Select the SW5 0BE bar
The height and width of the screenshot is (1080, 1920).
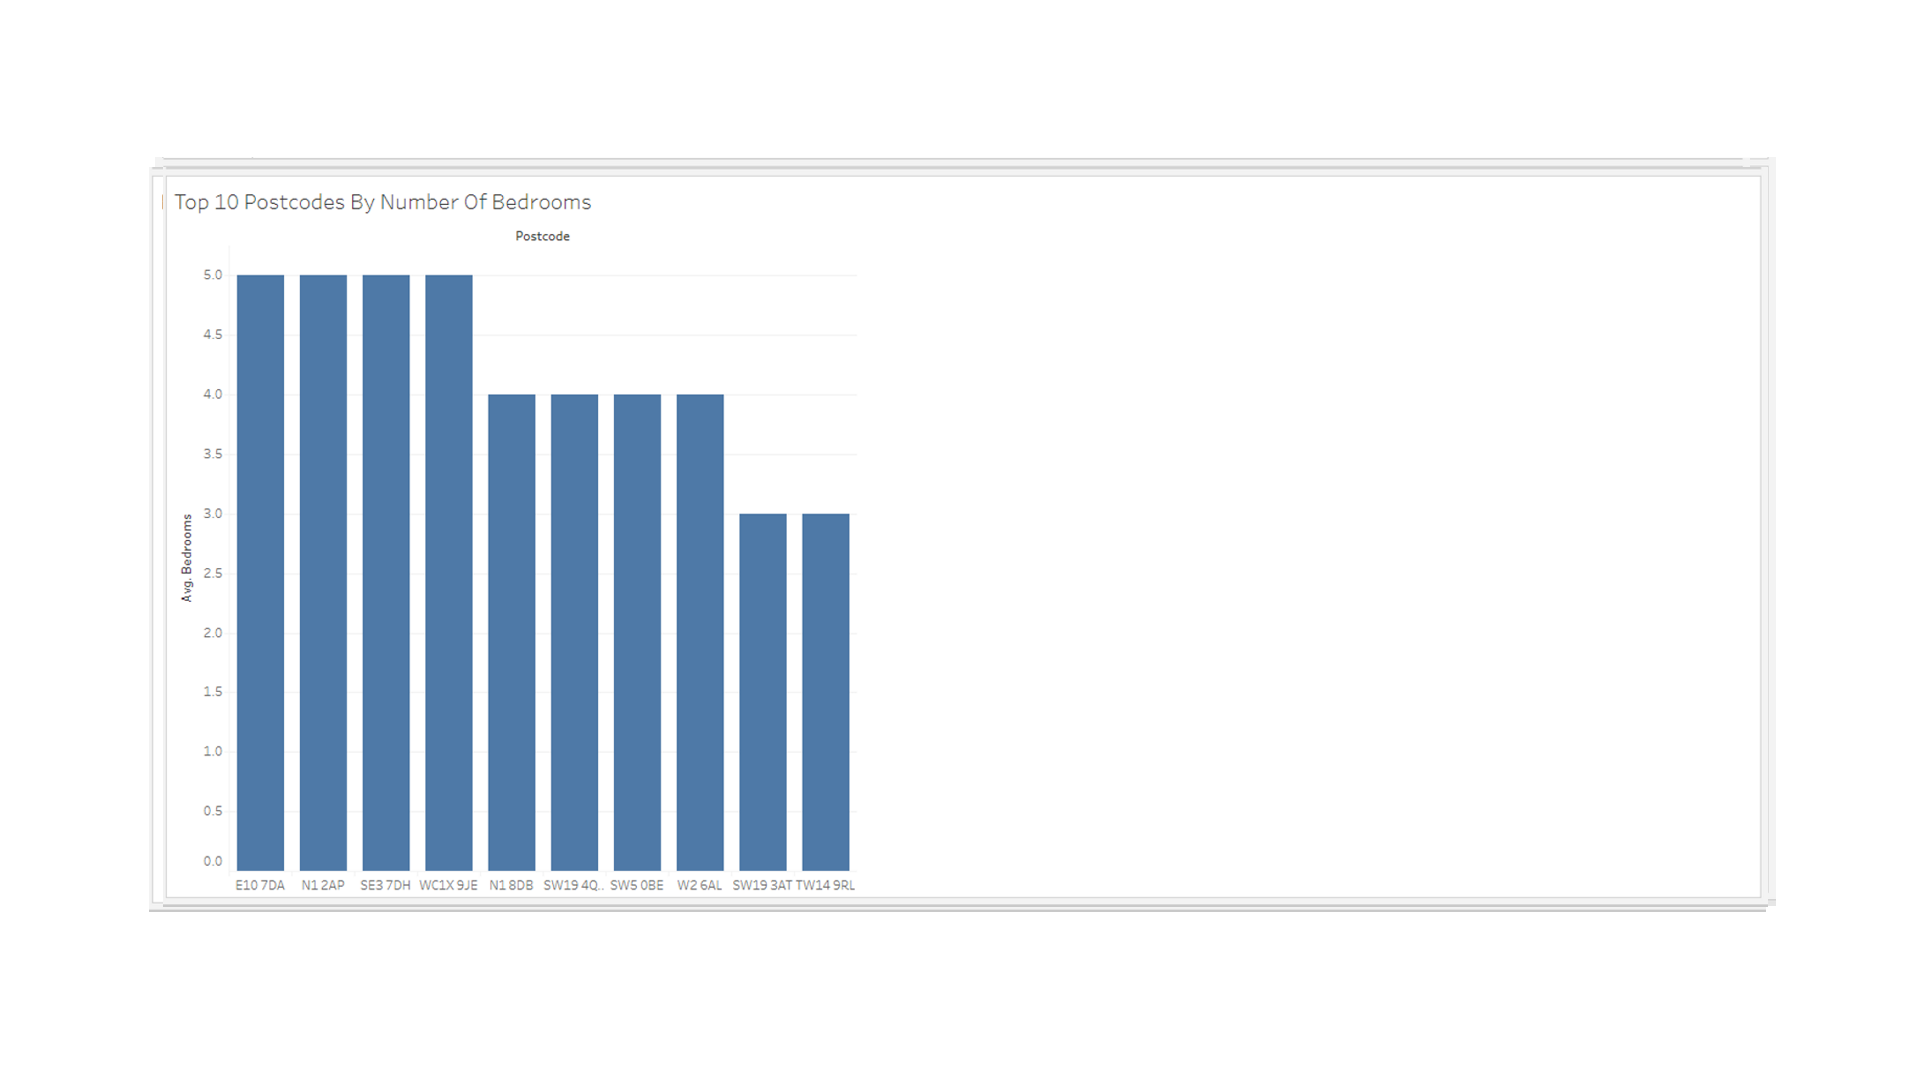pyautogui.click(x=637, y=632)
